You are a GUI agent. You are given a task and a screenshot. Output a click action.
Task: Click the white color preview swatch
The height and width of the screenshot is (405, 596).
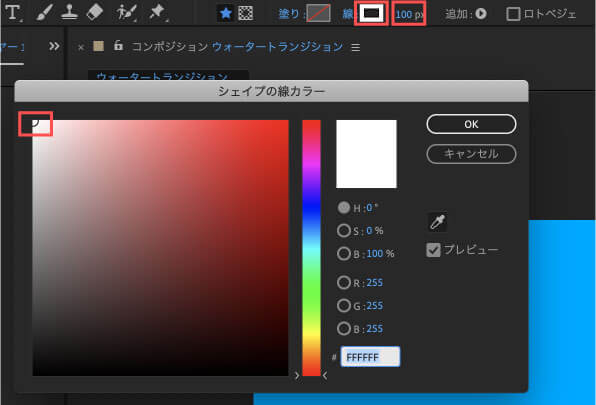(366, 154)
